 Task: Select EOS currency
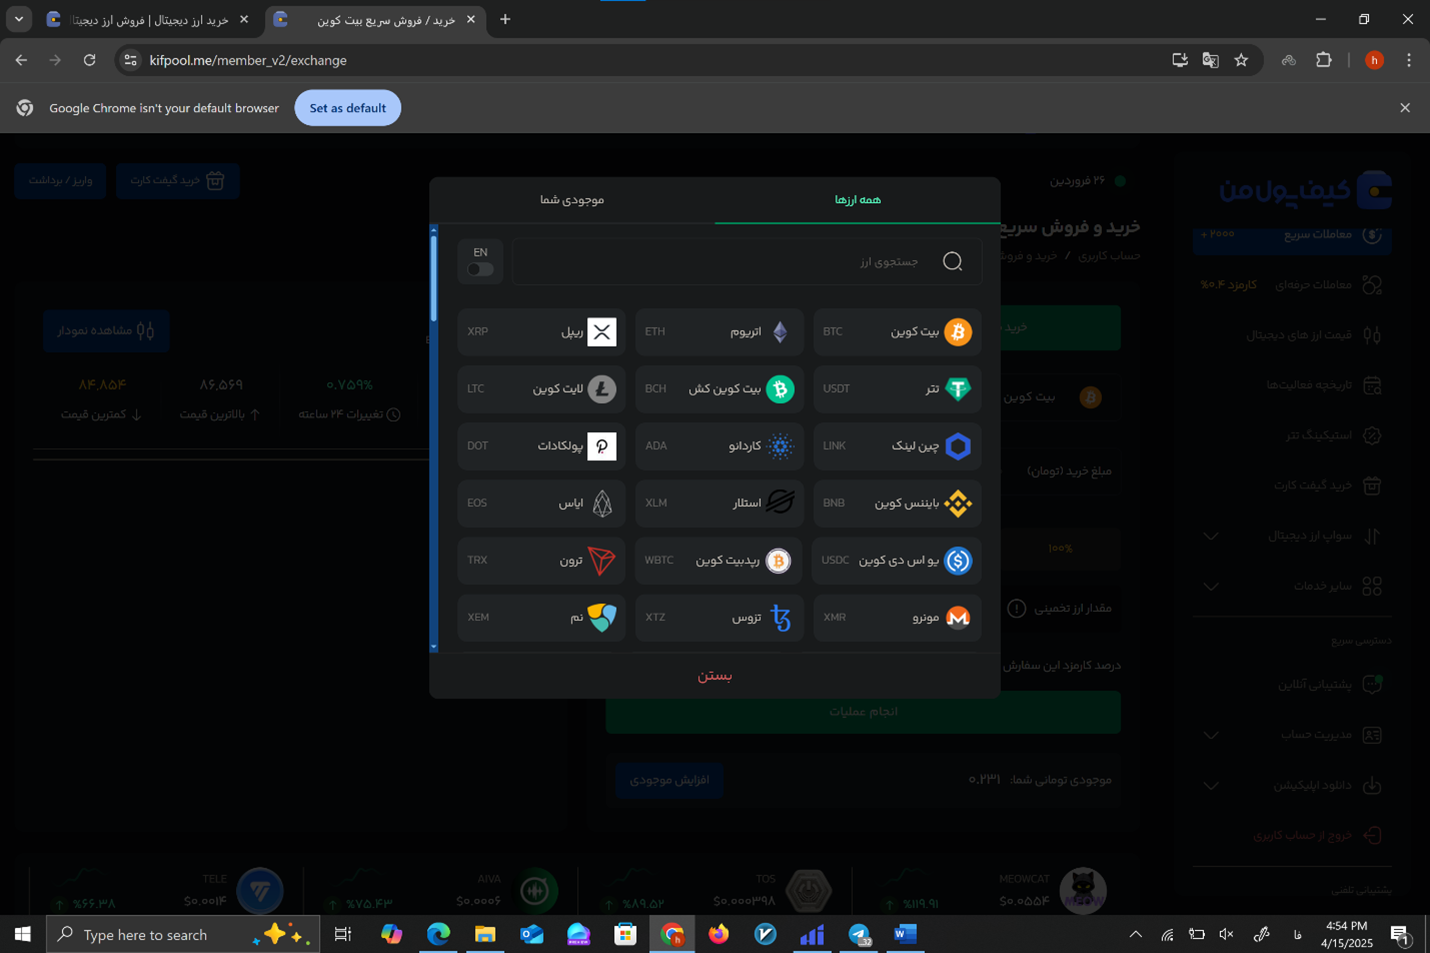point(541,503)
